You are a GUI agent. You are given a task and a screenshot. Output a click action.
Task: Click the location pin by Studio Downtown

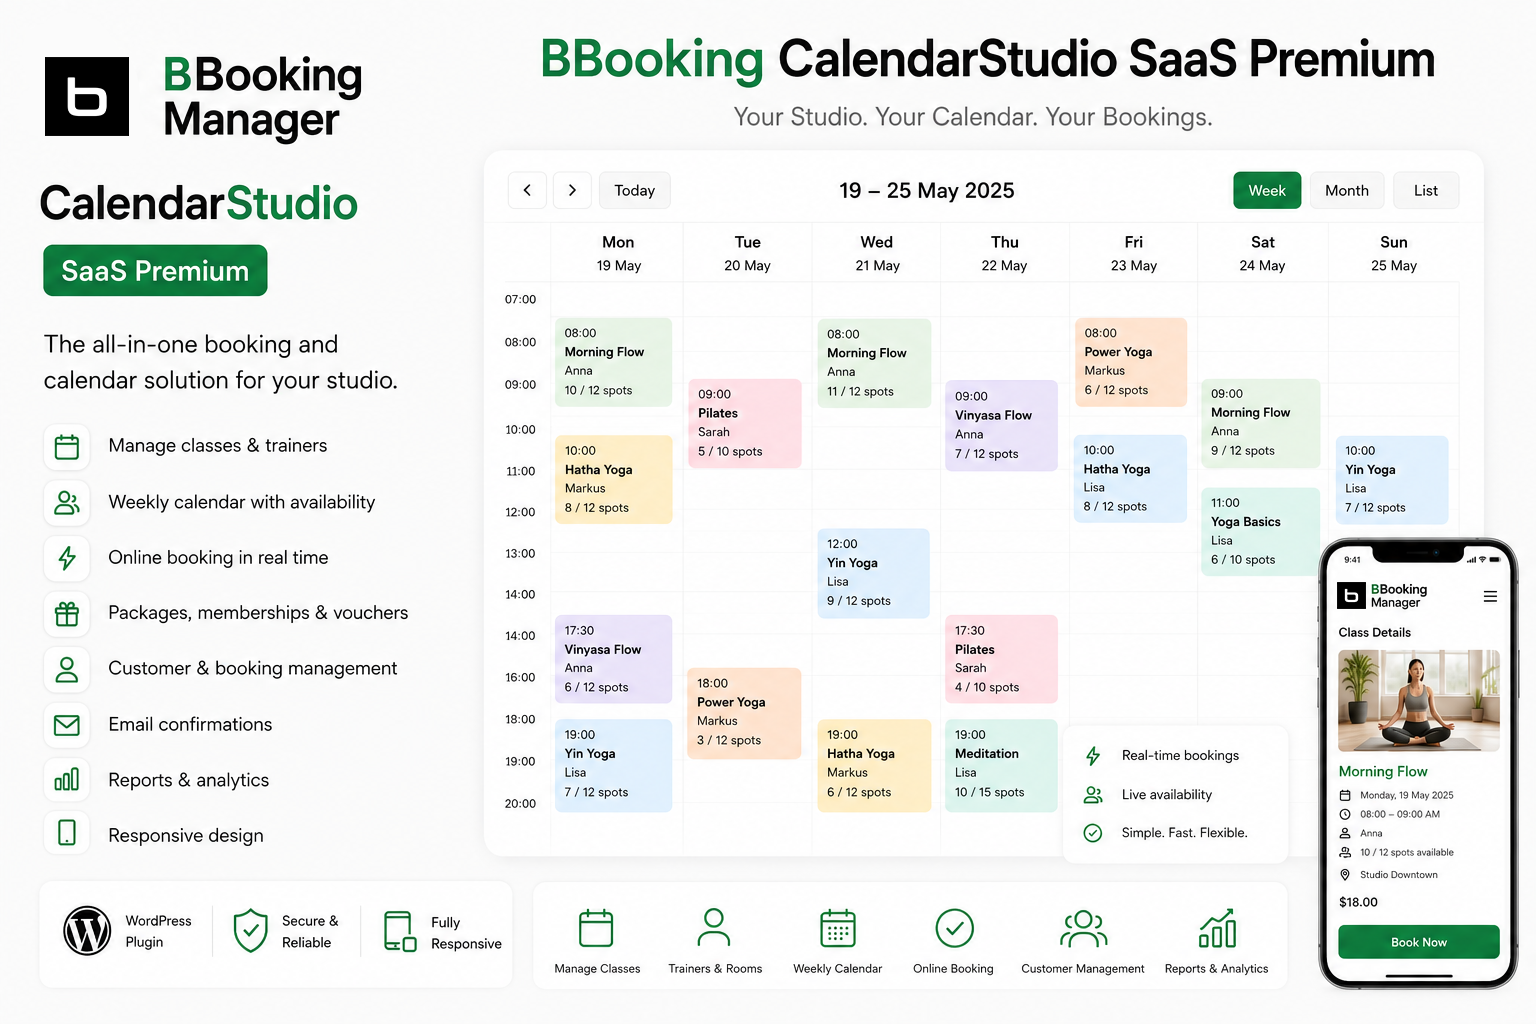[x=1345, y=875]
